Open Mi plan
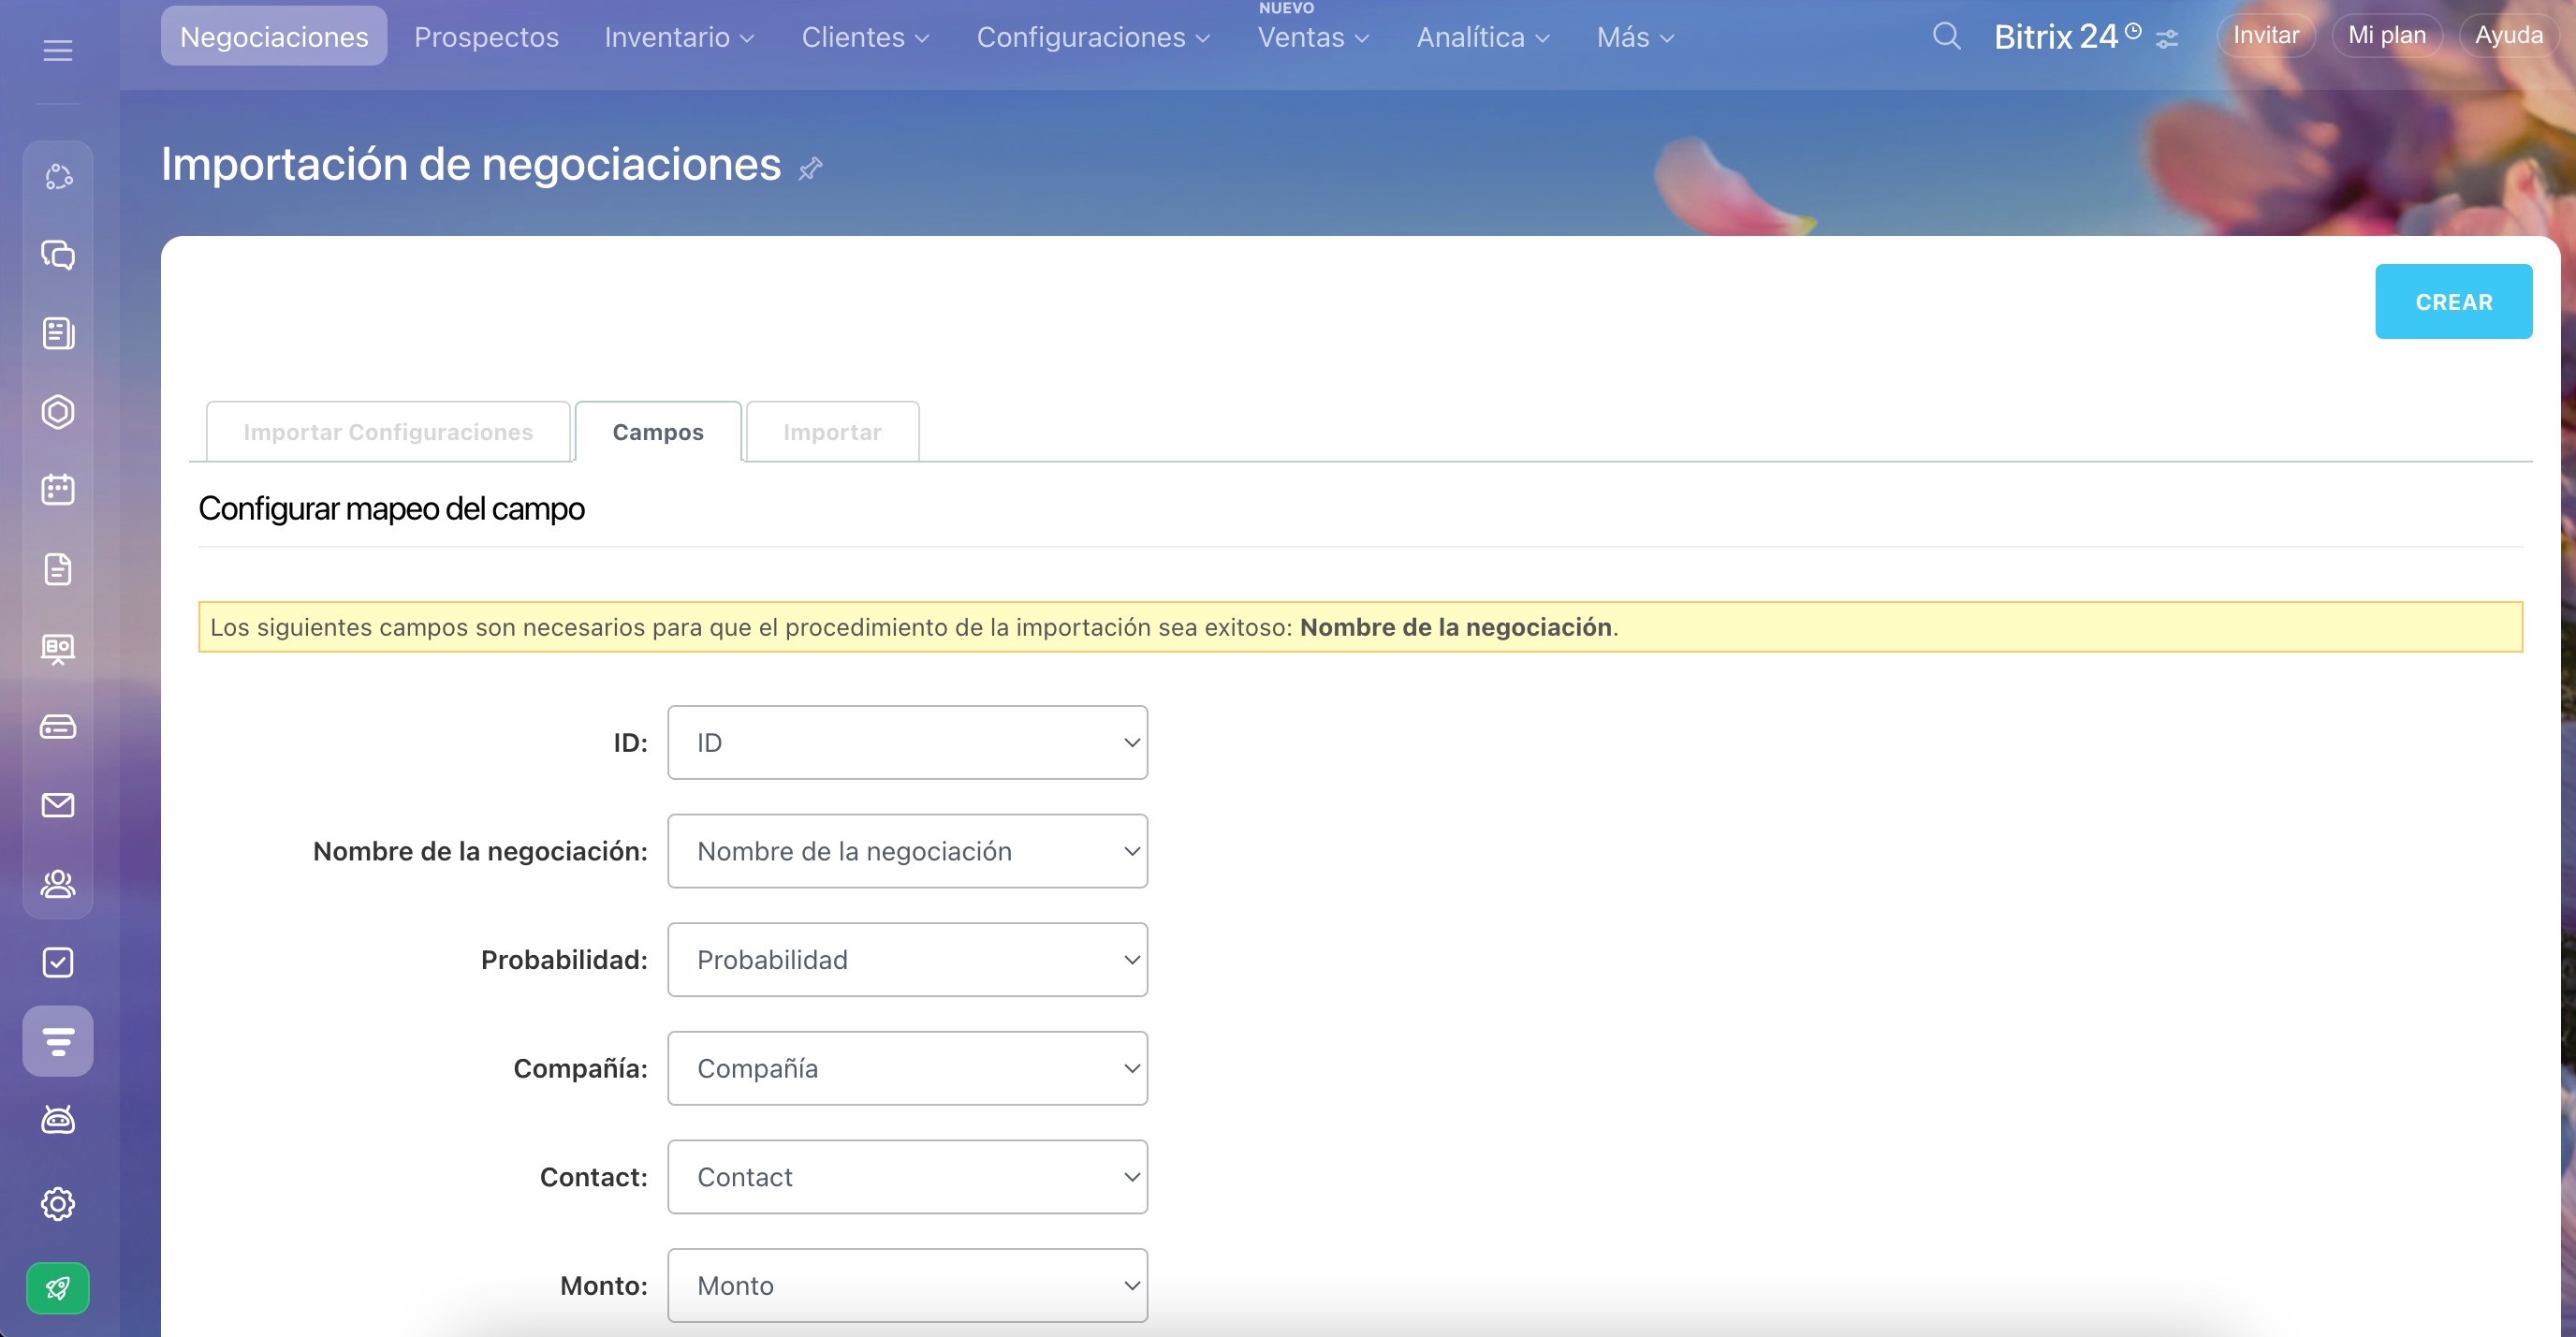The height and width of the screenshot is (1337, 2576). click(x=2387, y=36)
